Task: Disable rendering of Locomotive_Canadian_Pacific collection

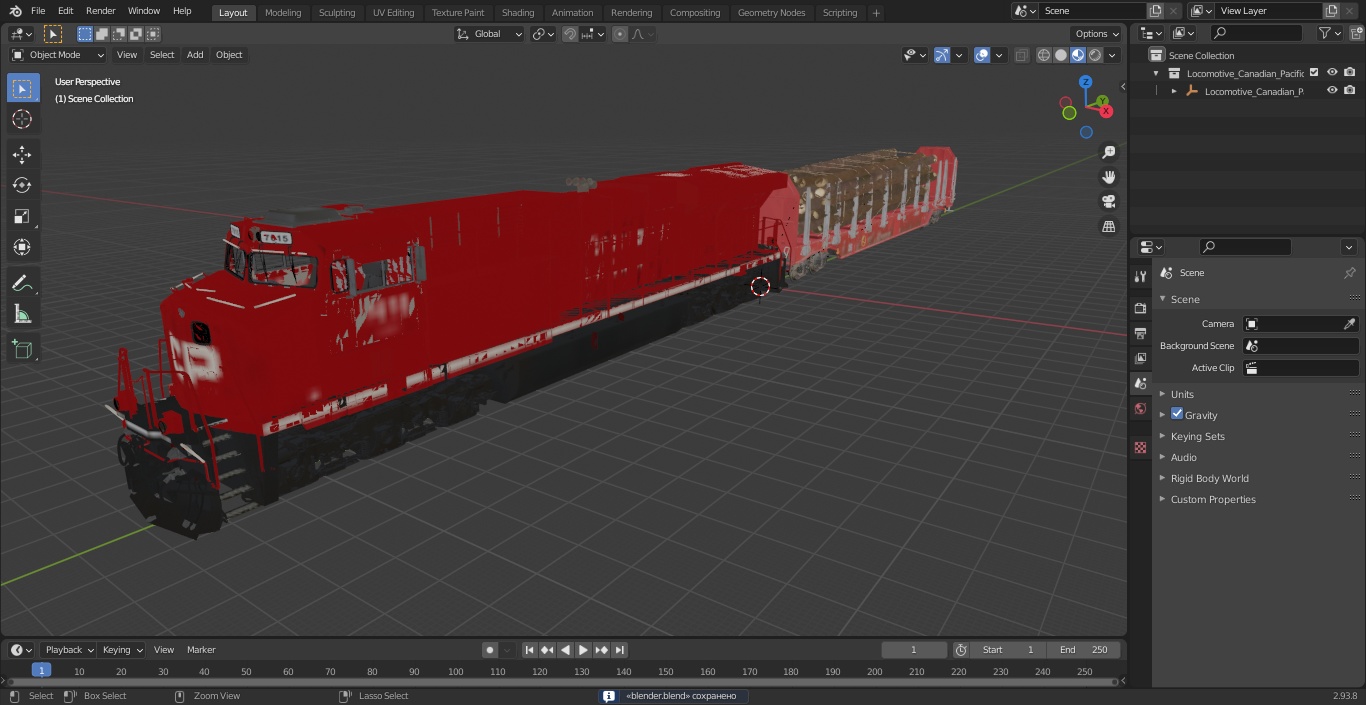Action: pos(1349,72)
